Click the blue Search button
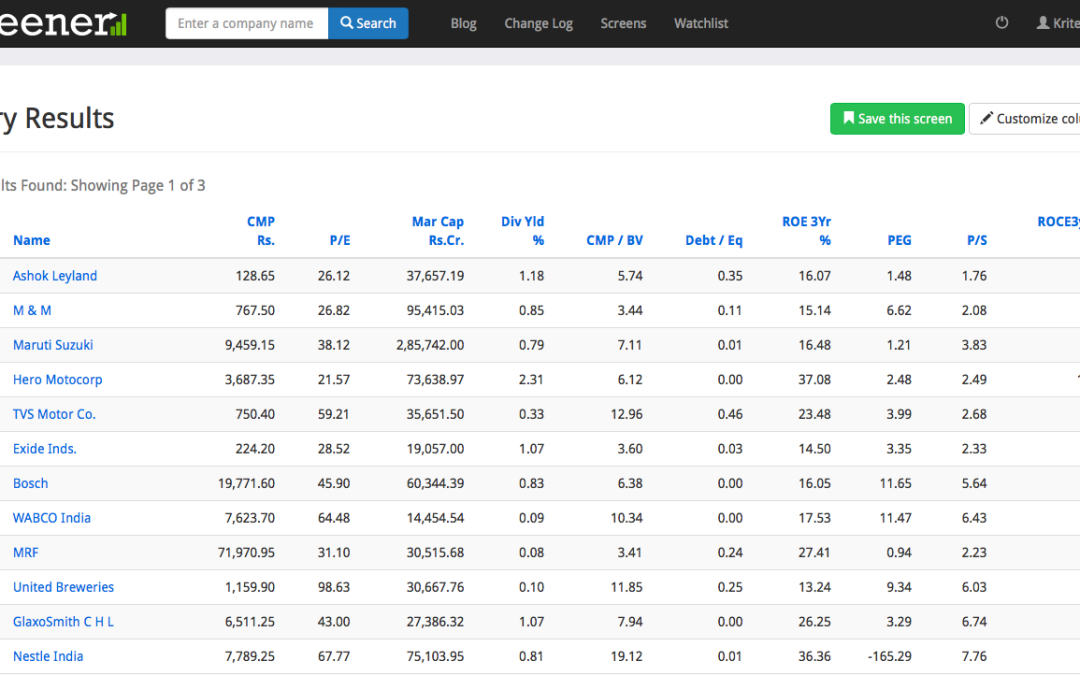1080x675 pixels. pos(368,23)
